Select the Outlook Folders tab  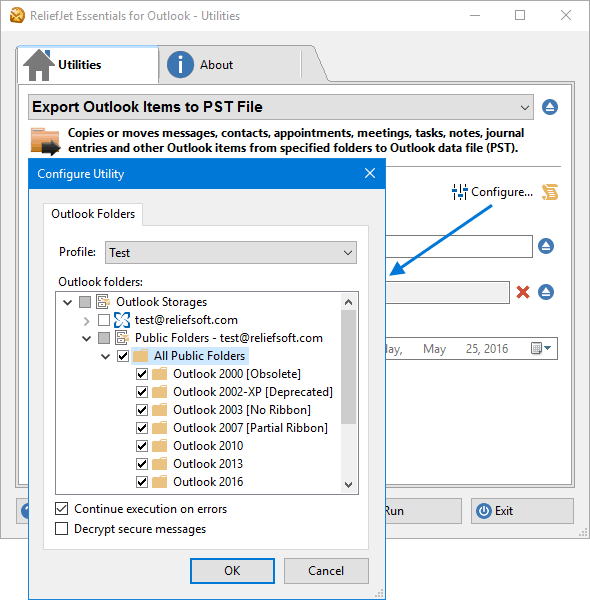(x=93, y=214)
